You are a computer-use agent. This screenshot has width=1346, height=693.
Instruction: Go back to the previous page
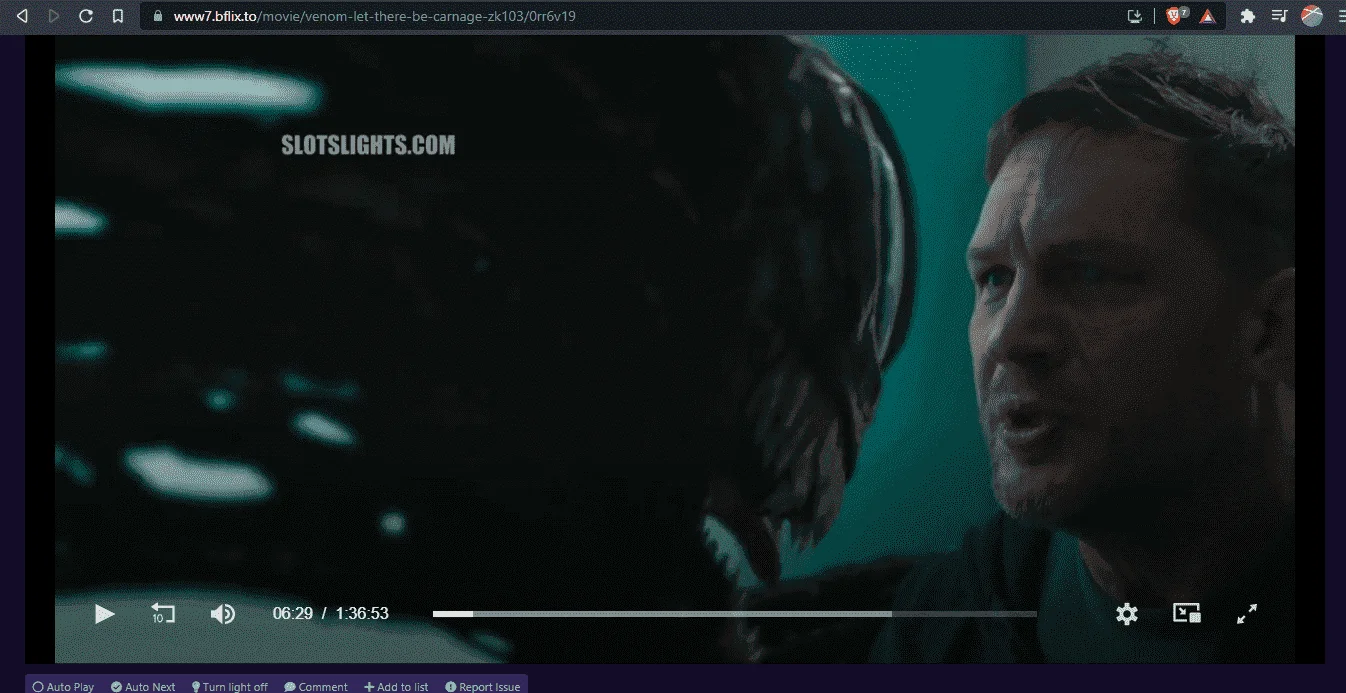(x=23, y=16)
